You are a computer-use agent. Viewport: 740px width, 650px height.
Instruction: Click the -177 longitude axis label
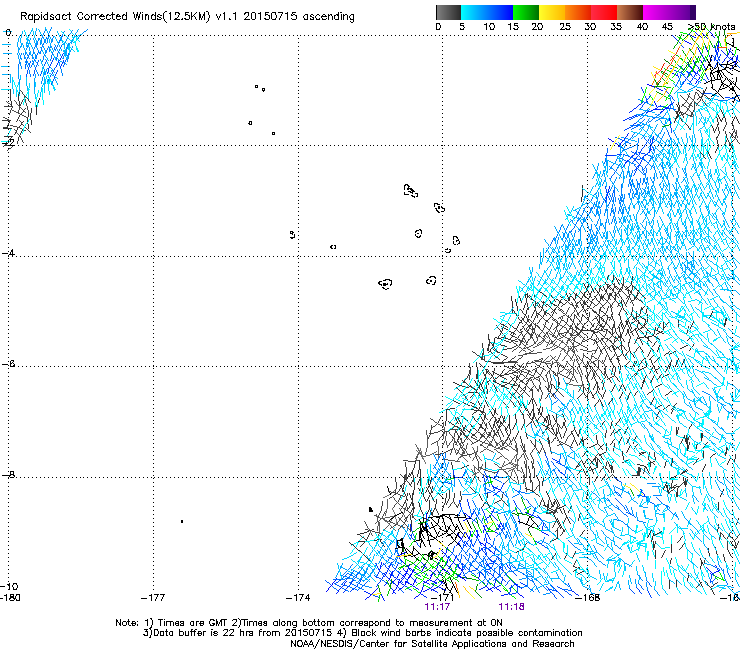[x=153, y=598]
